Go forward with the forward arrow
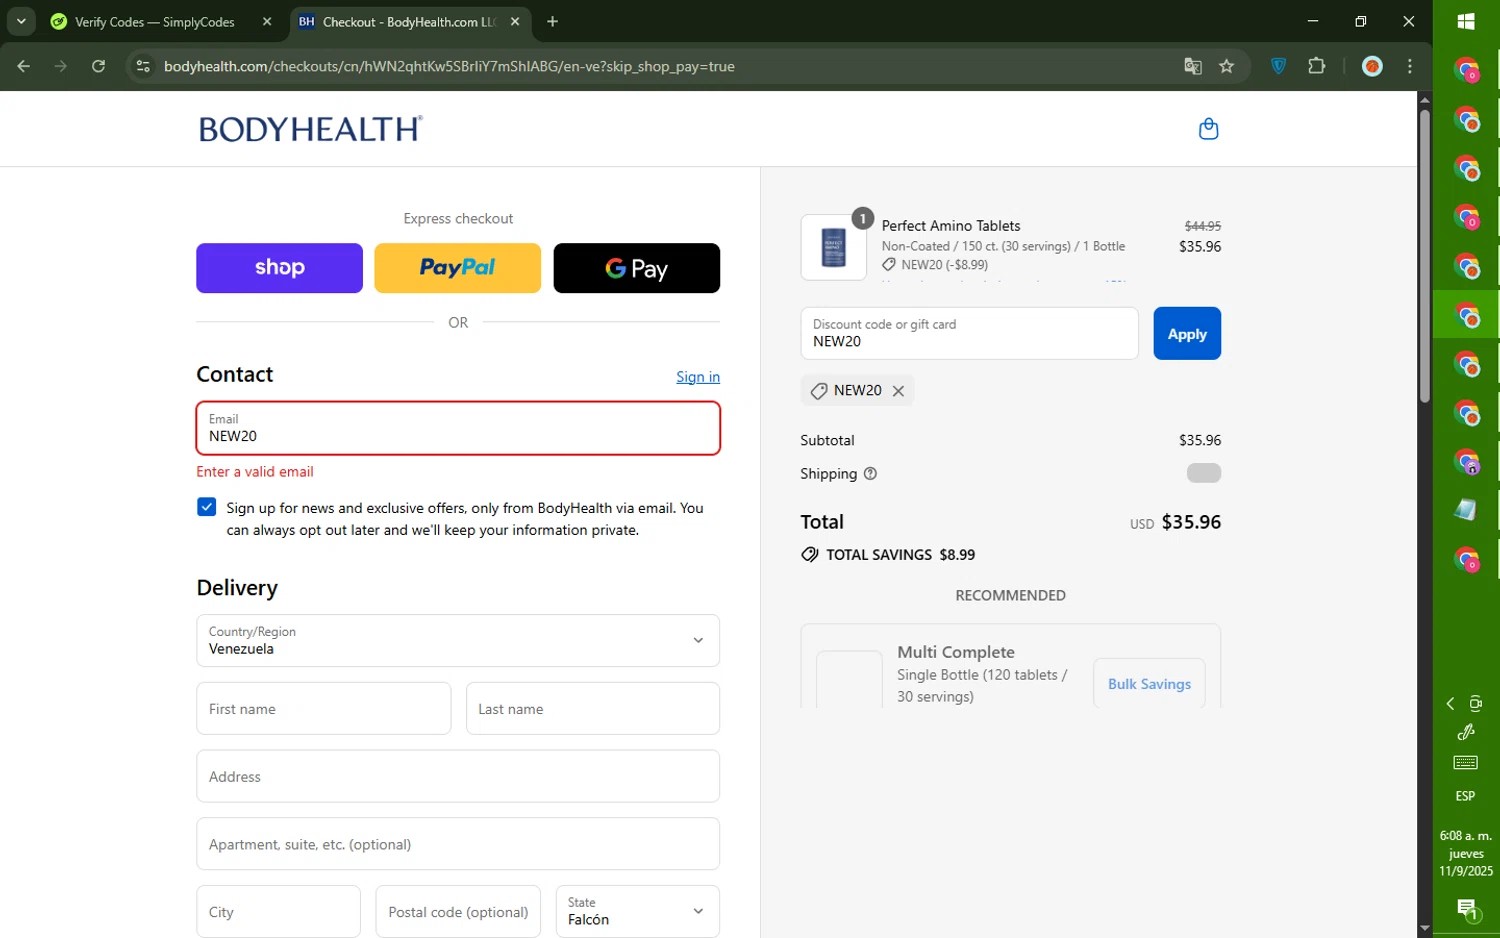This screenshot has width=1500, height=938. coord(61,66)
